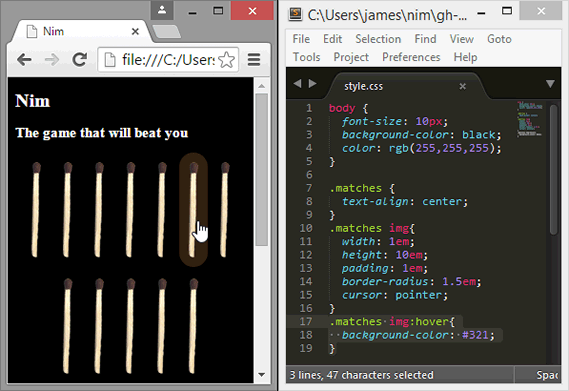Click 'cursor: pointer;' in the code

(x=394, y=295)
